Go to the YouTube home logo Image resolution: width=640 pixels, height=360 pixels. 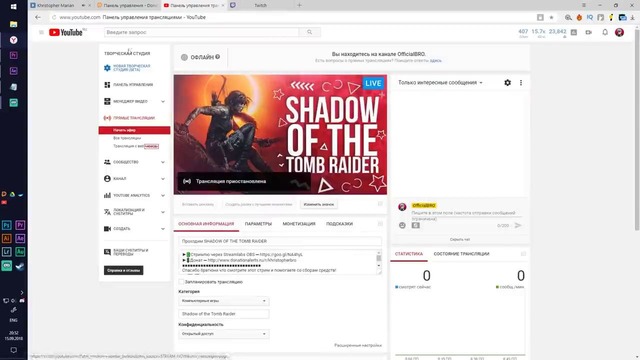[x=66, y=32]
